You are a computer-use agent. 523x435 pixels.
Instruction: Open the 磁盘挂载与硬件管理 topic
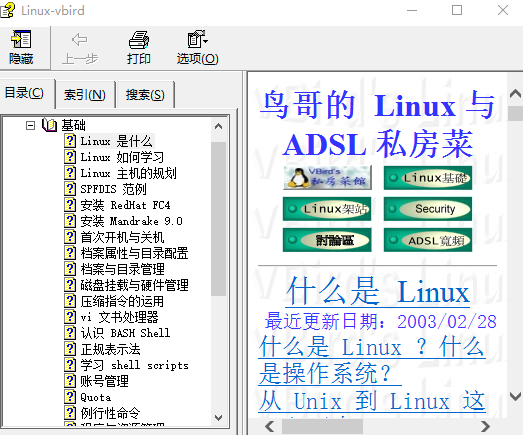[134, 285]
